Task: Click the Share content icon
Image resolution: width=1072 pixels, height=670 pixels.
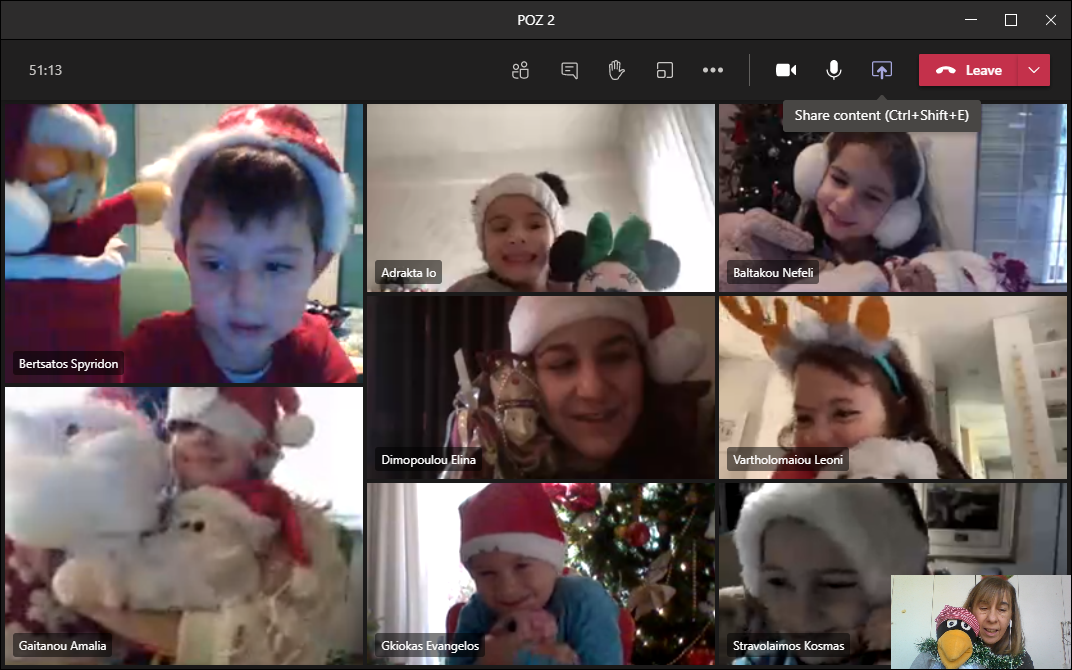Action: click(x=881, y=70)
